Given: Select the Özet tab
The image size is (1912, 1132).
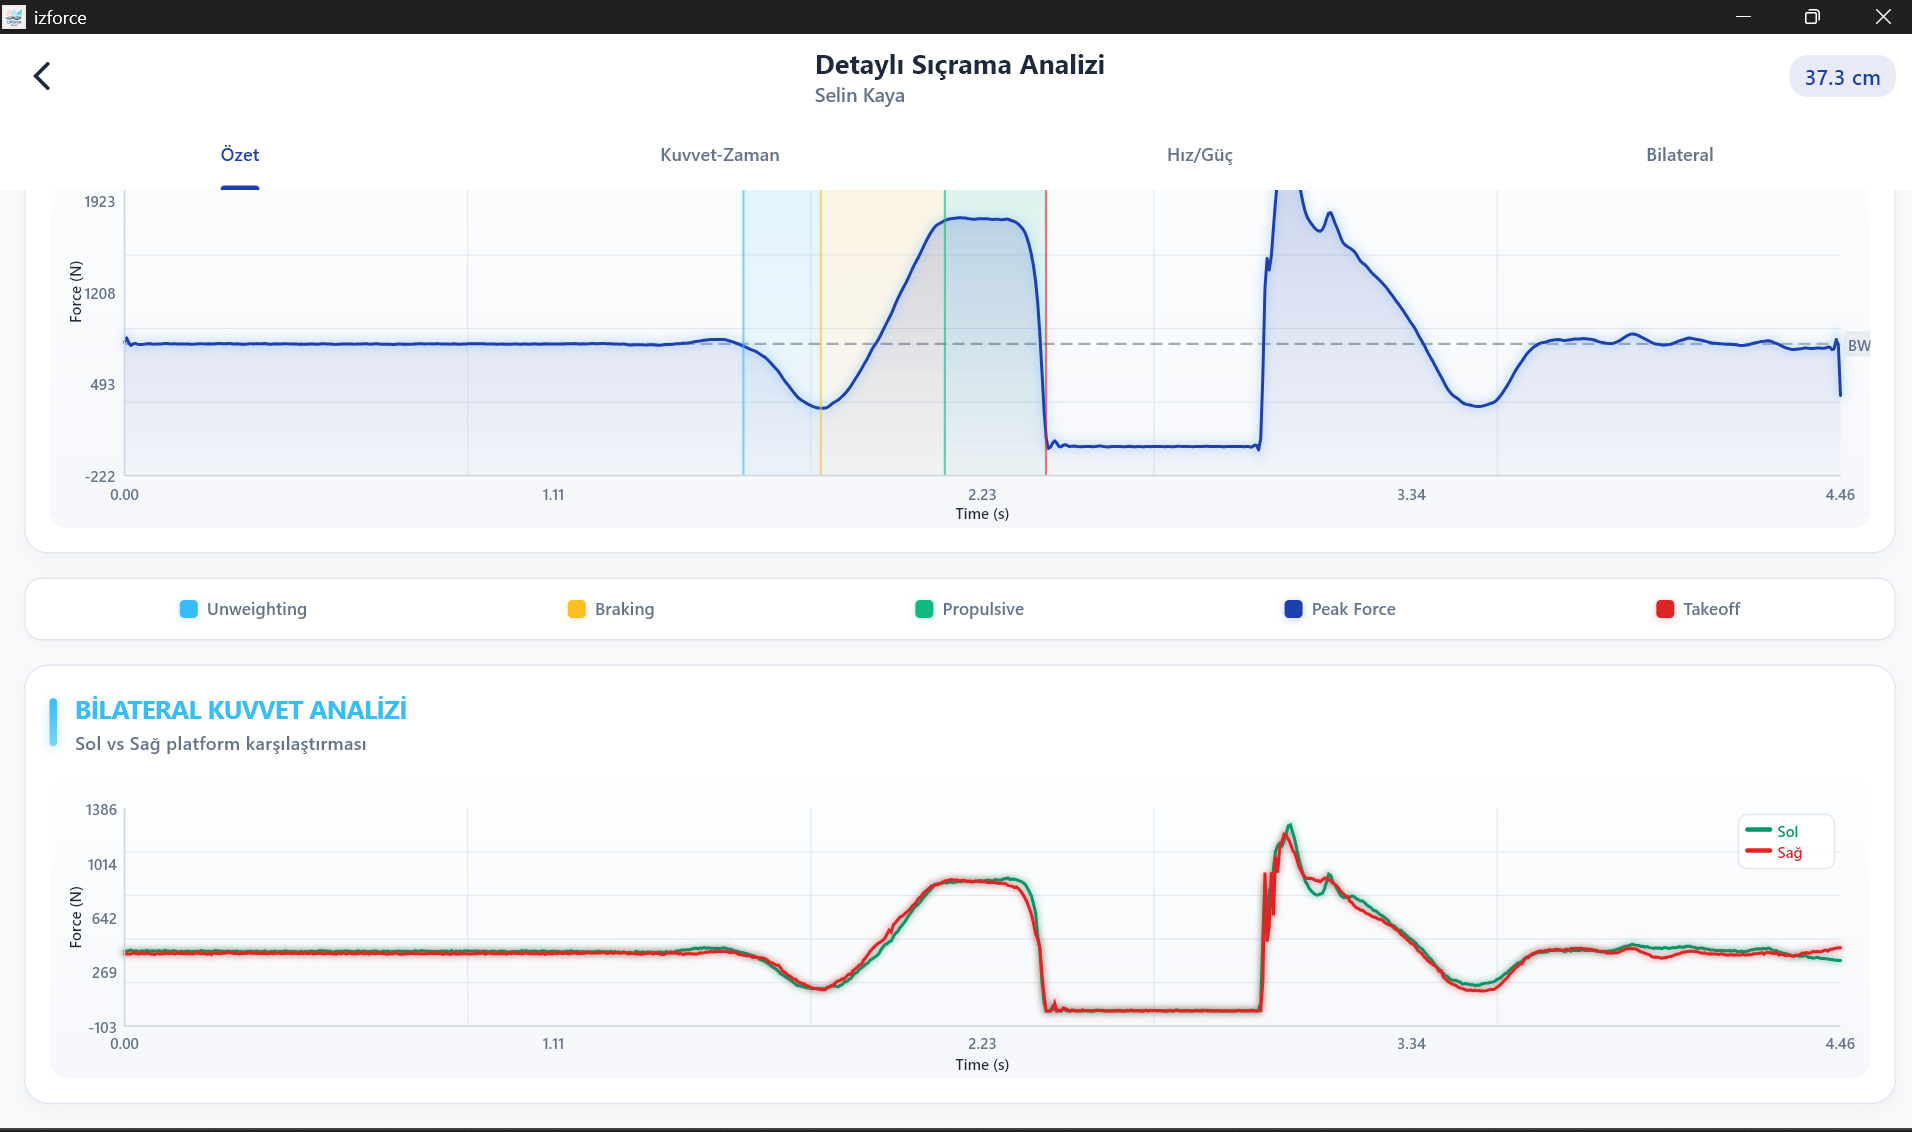Looking at the screenshot, I should pos(240,155).
